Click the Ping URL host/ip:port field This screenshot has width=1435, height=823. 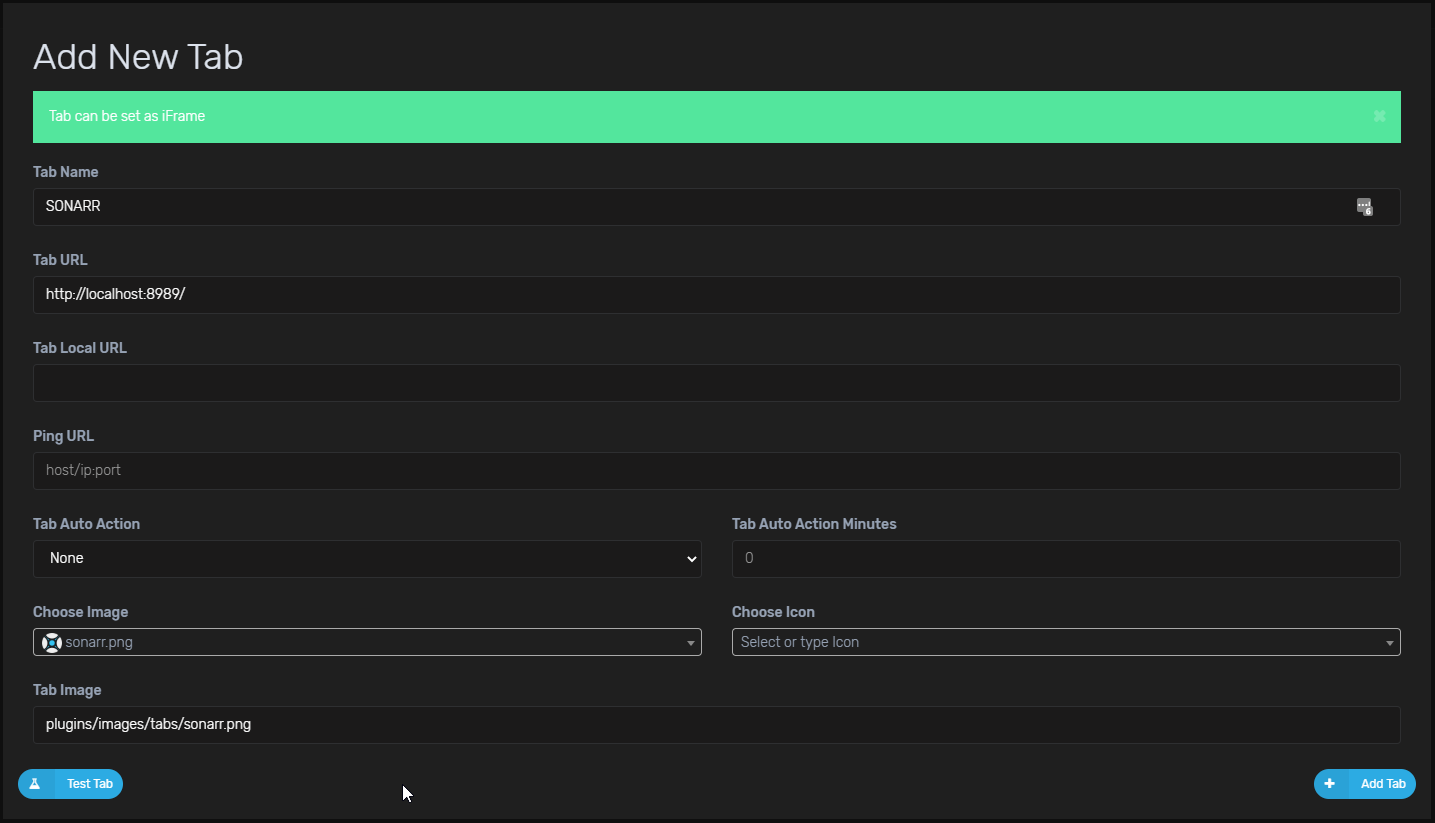pyautogui.click(x=716, y=471)
